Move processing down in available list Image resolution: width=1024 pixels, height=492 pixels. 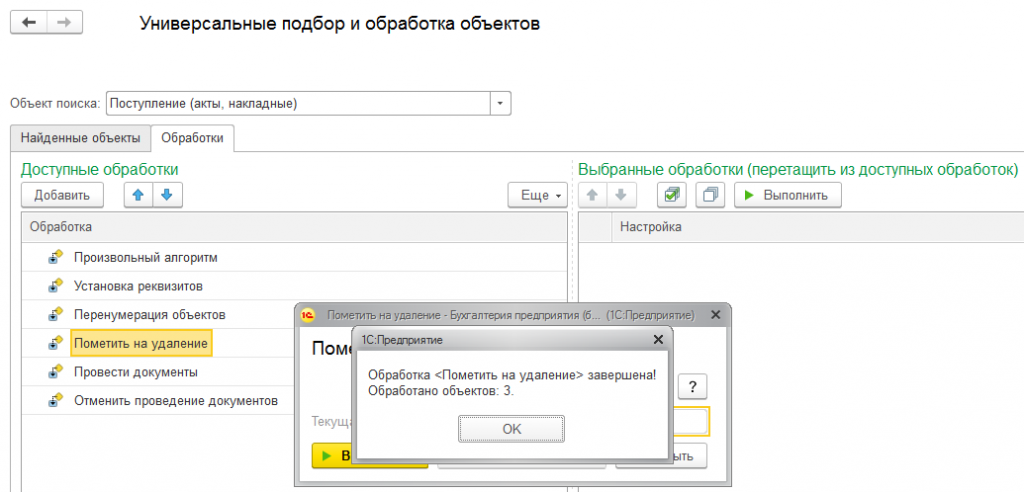pyautogui.click(x=166, y=195)
